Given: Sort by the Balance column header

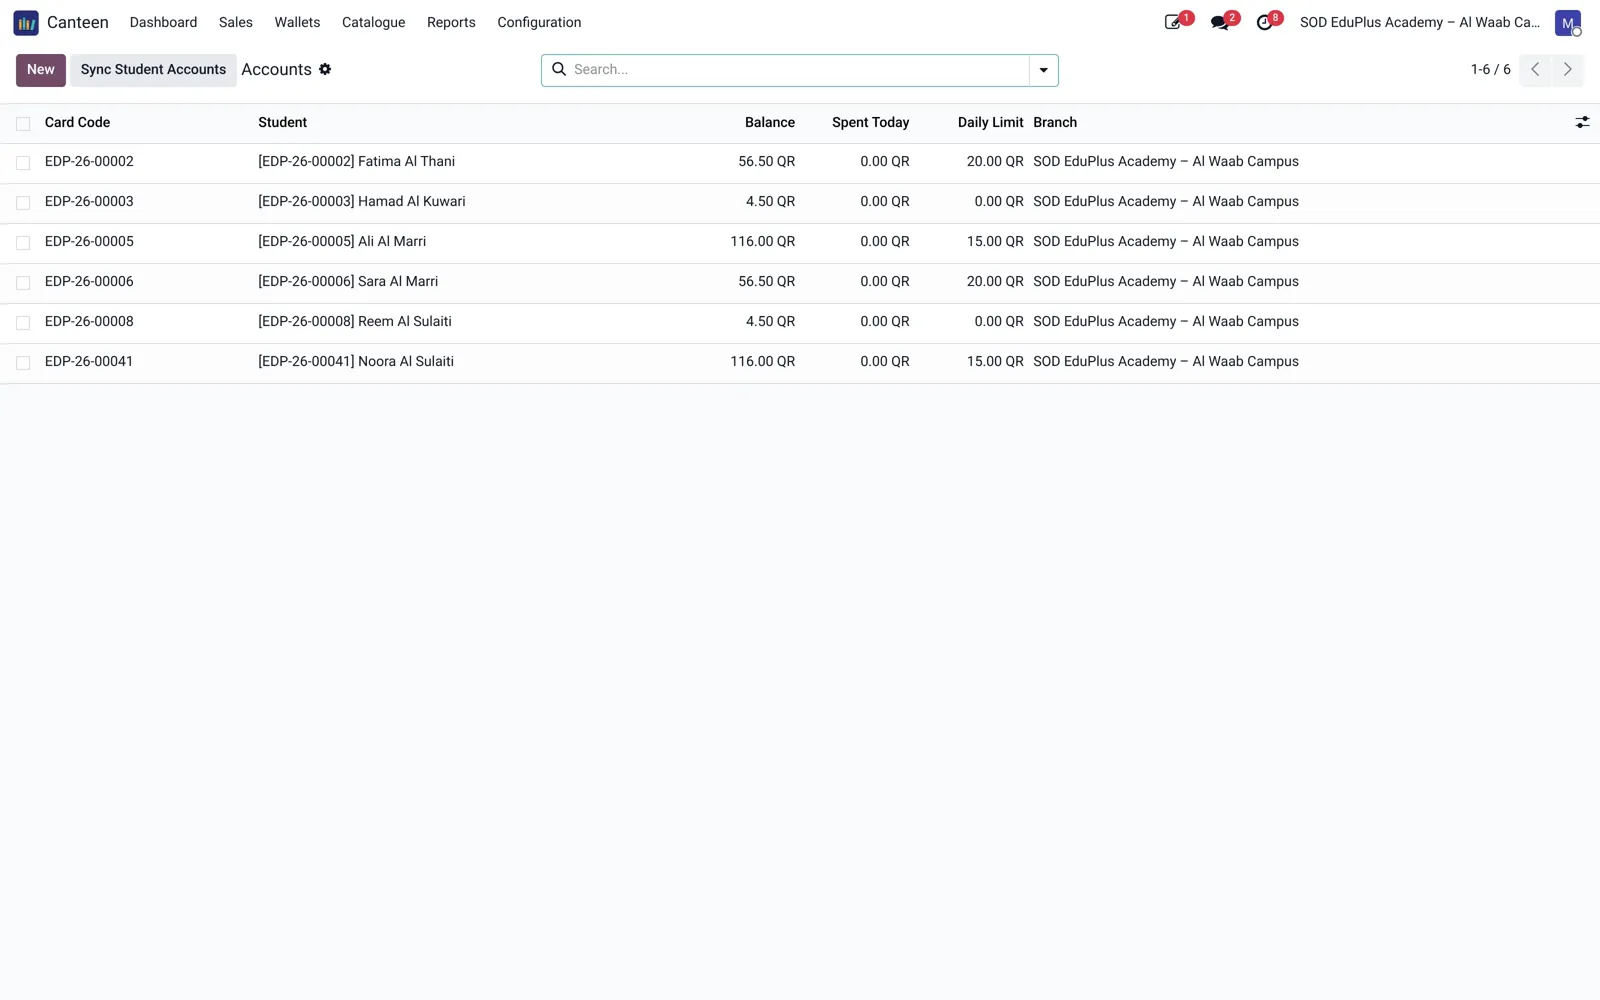Looking at the screenshot, I should [769, 122].
